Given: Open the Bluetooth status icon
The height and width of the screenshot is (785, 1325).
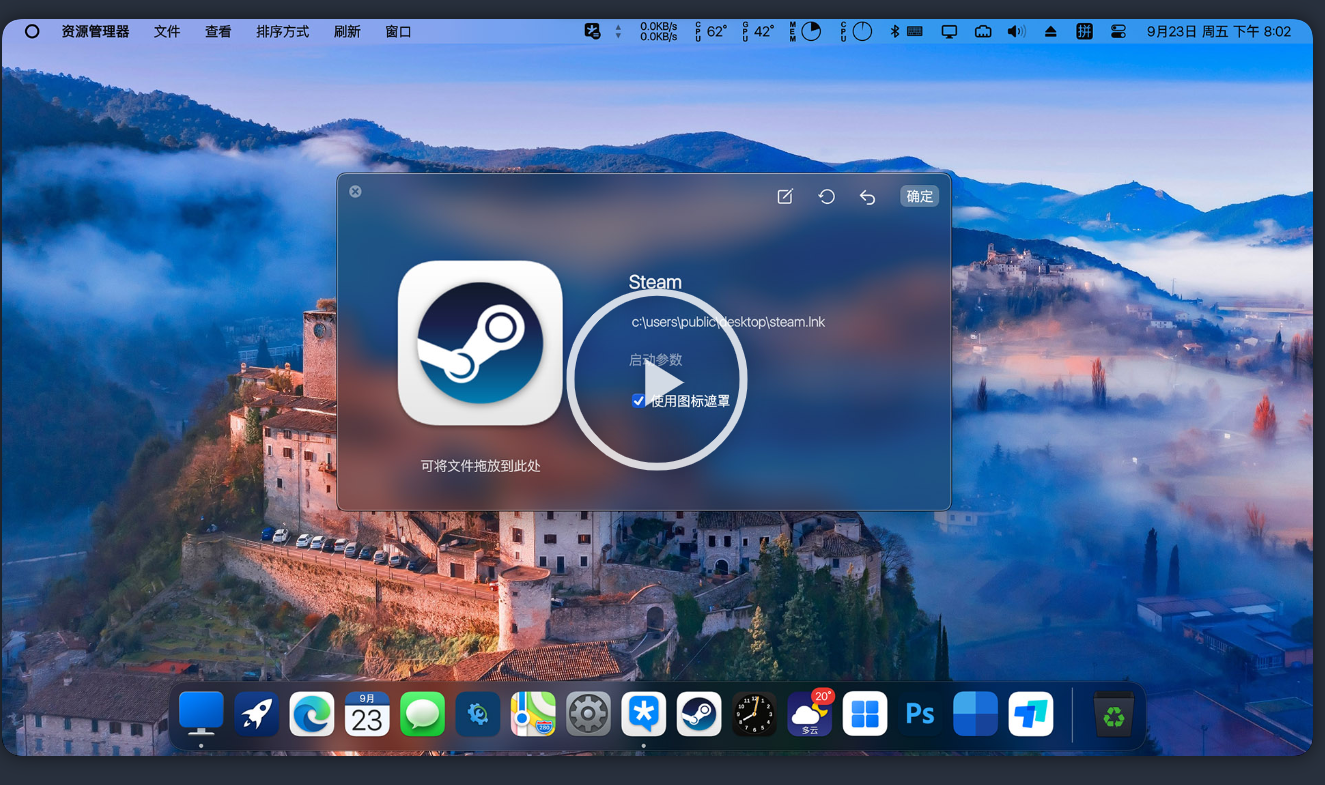Looking at the screenshot, I should (895, 32).
